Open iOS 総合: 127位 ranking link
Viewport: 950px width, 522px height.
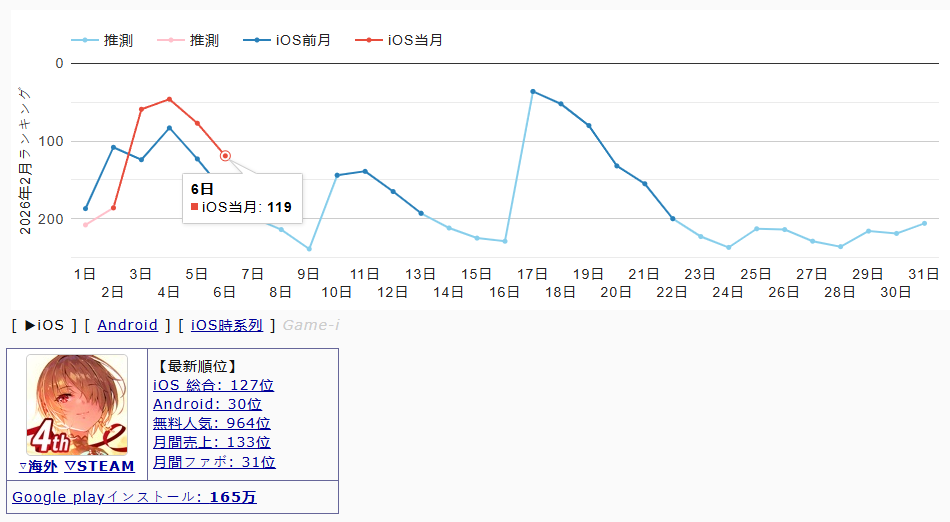(x=213, y=385)
